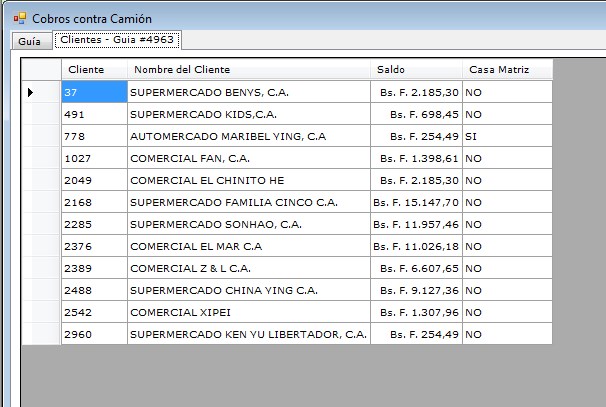Select client number cell 778

(94, 136)
